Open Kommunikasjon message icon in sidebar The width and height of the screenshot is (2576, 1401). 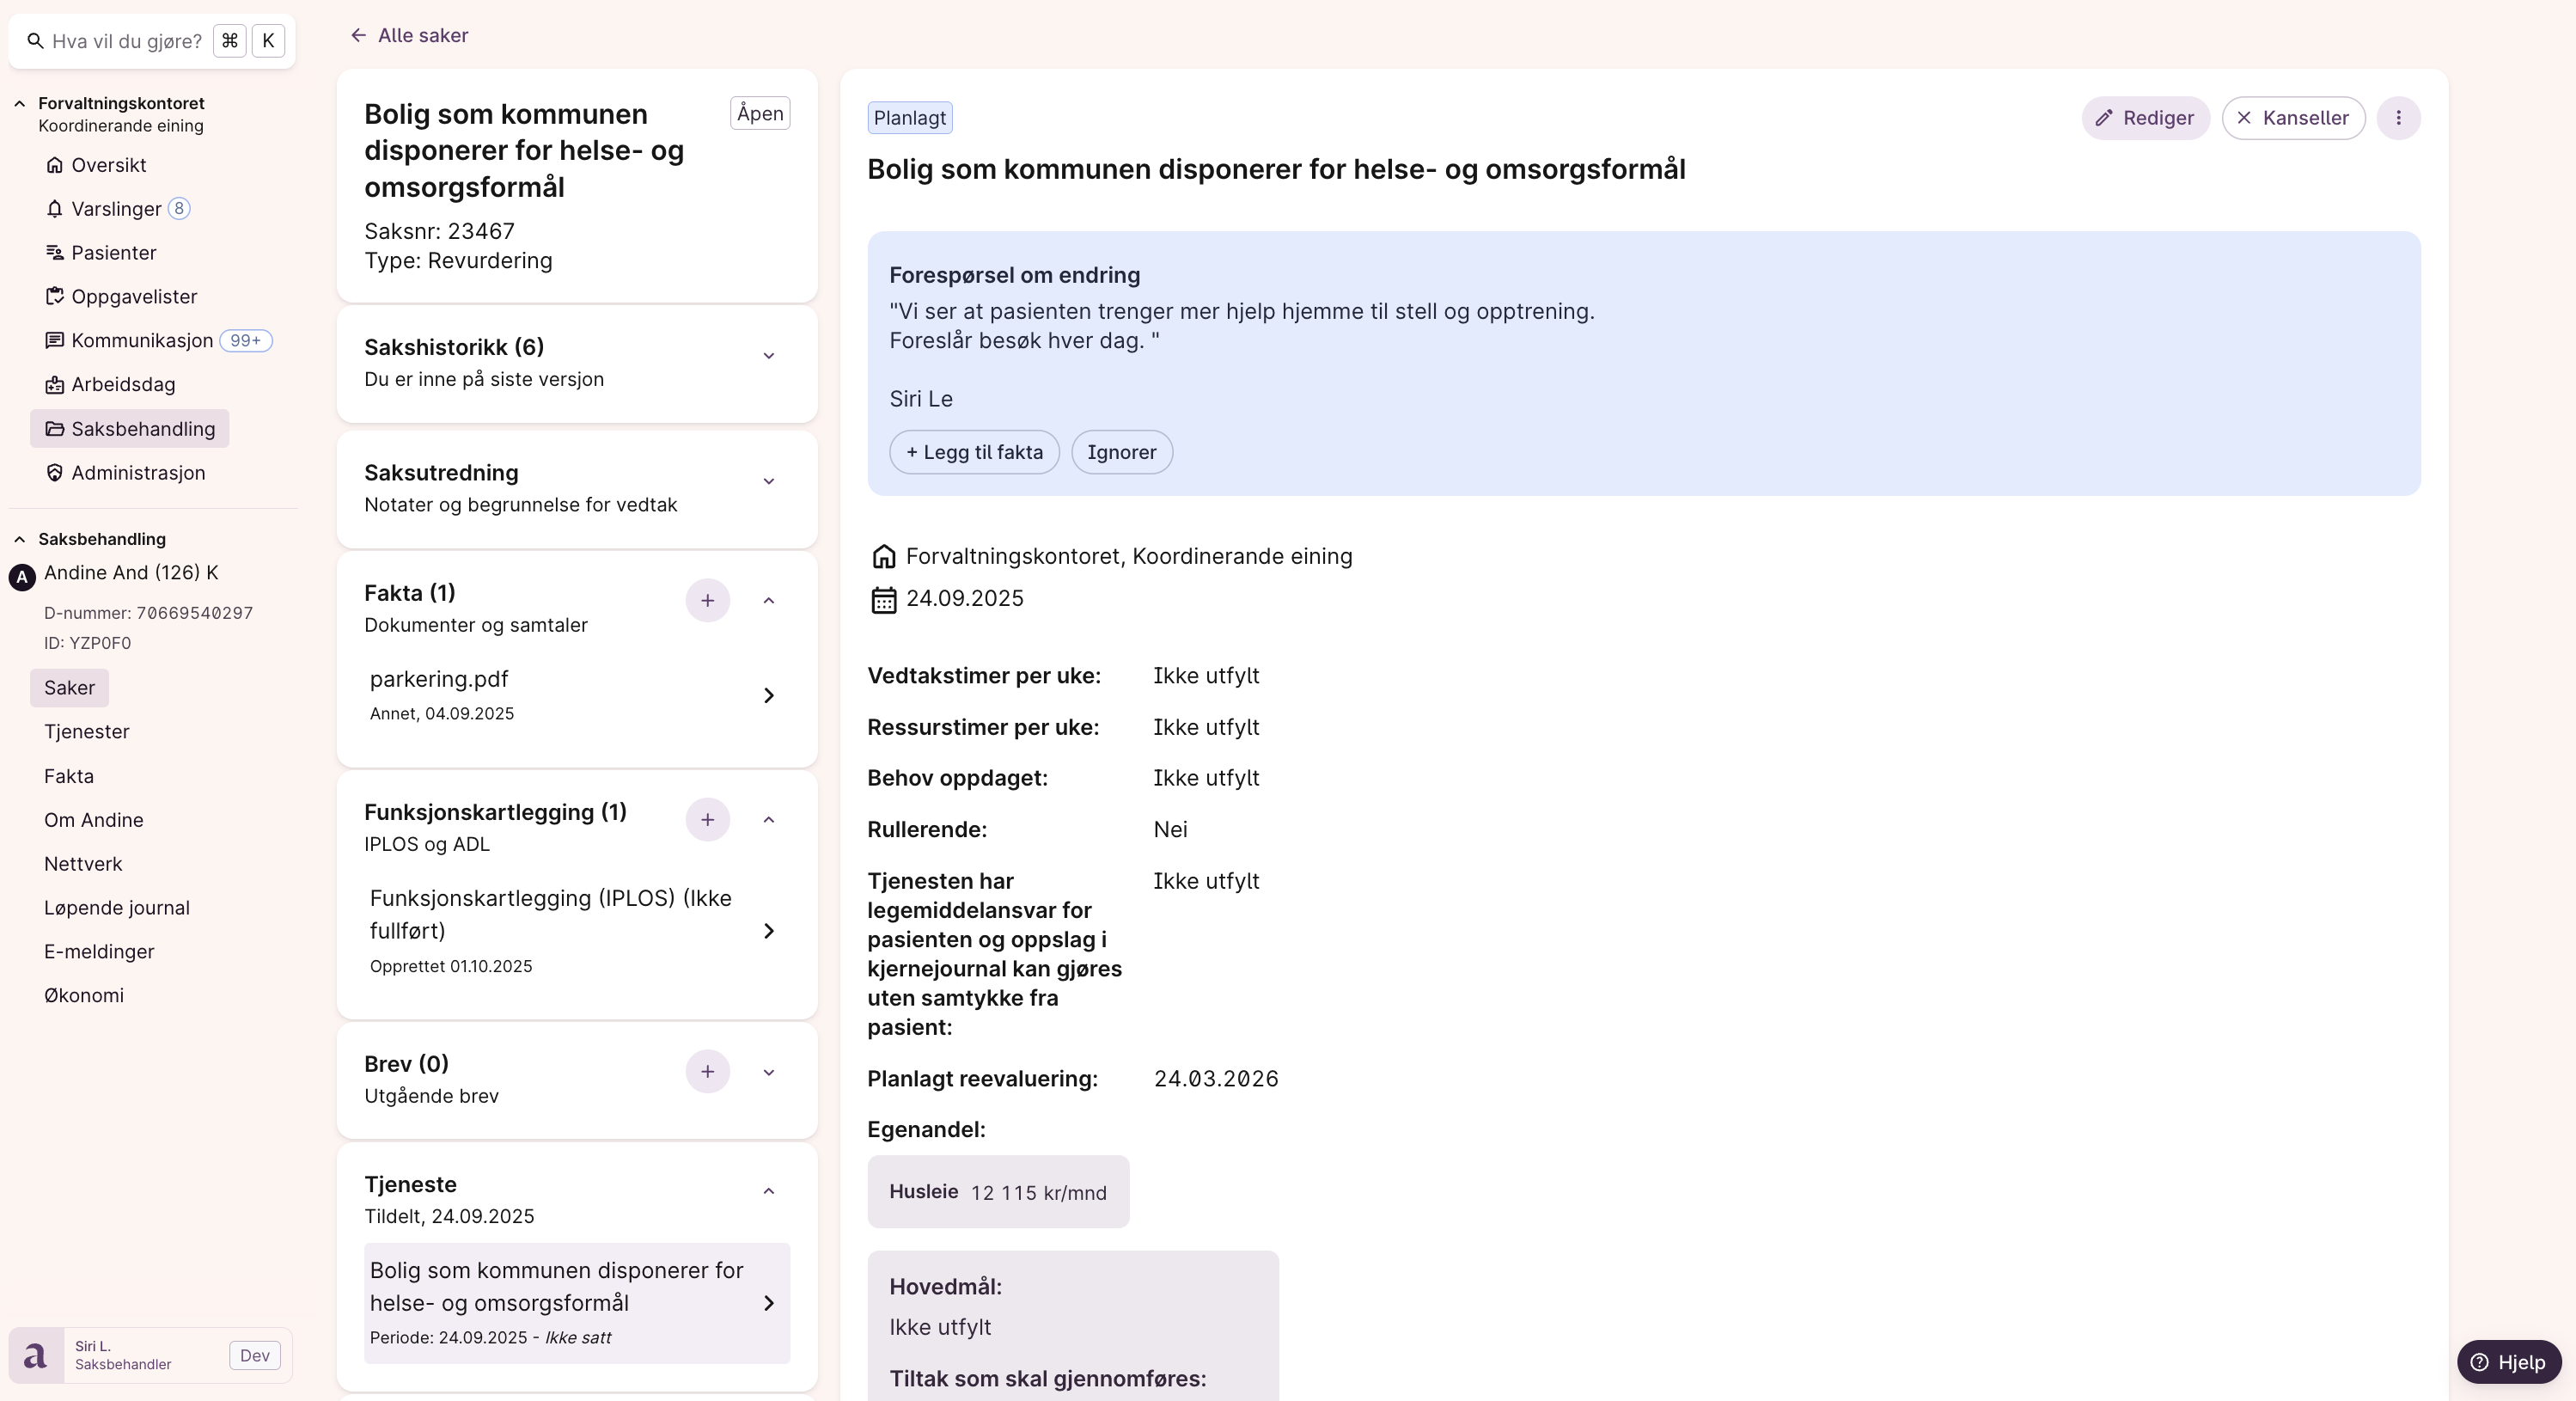tap(55, 341)
